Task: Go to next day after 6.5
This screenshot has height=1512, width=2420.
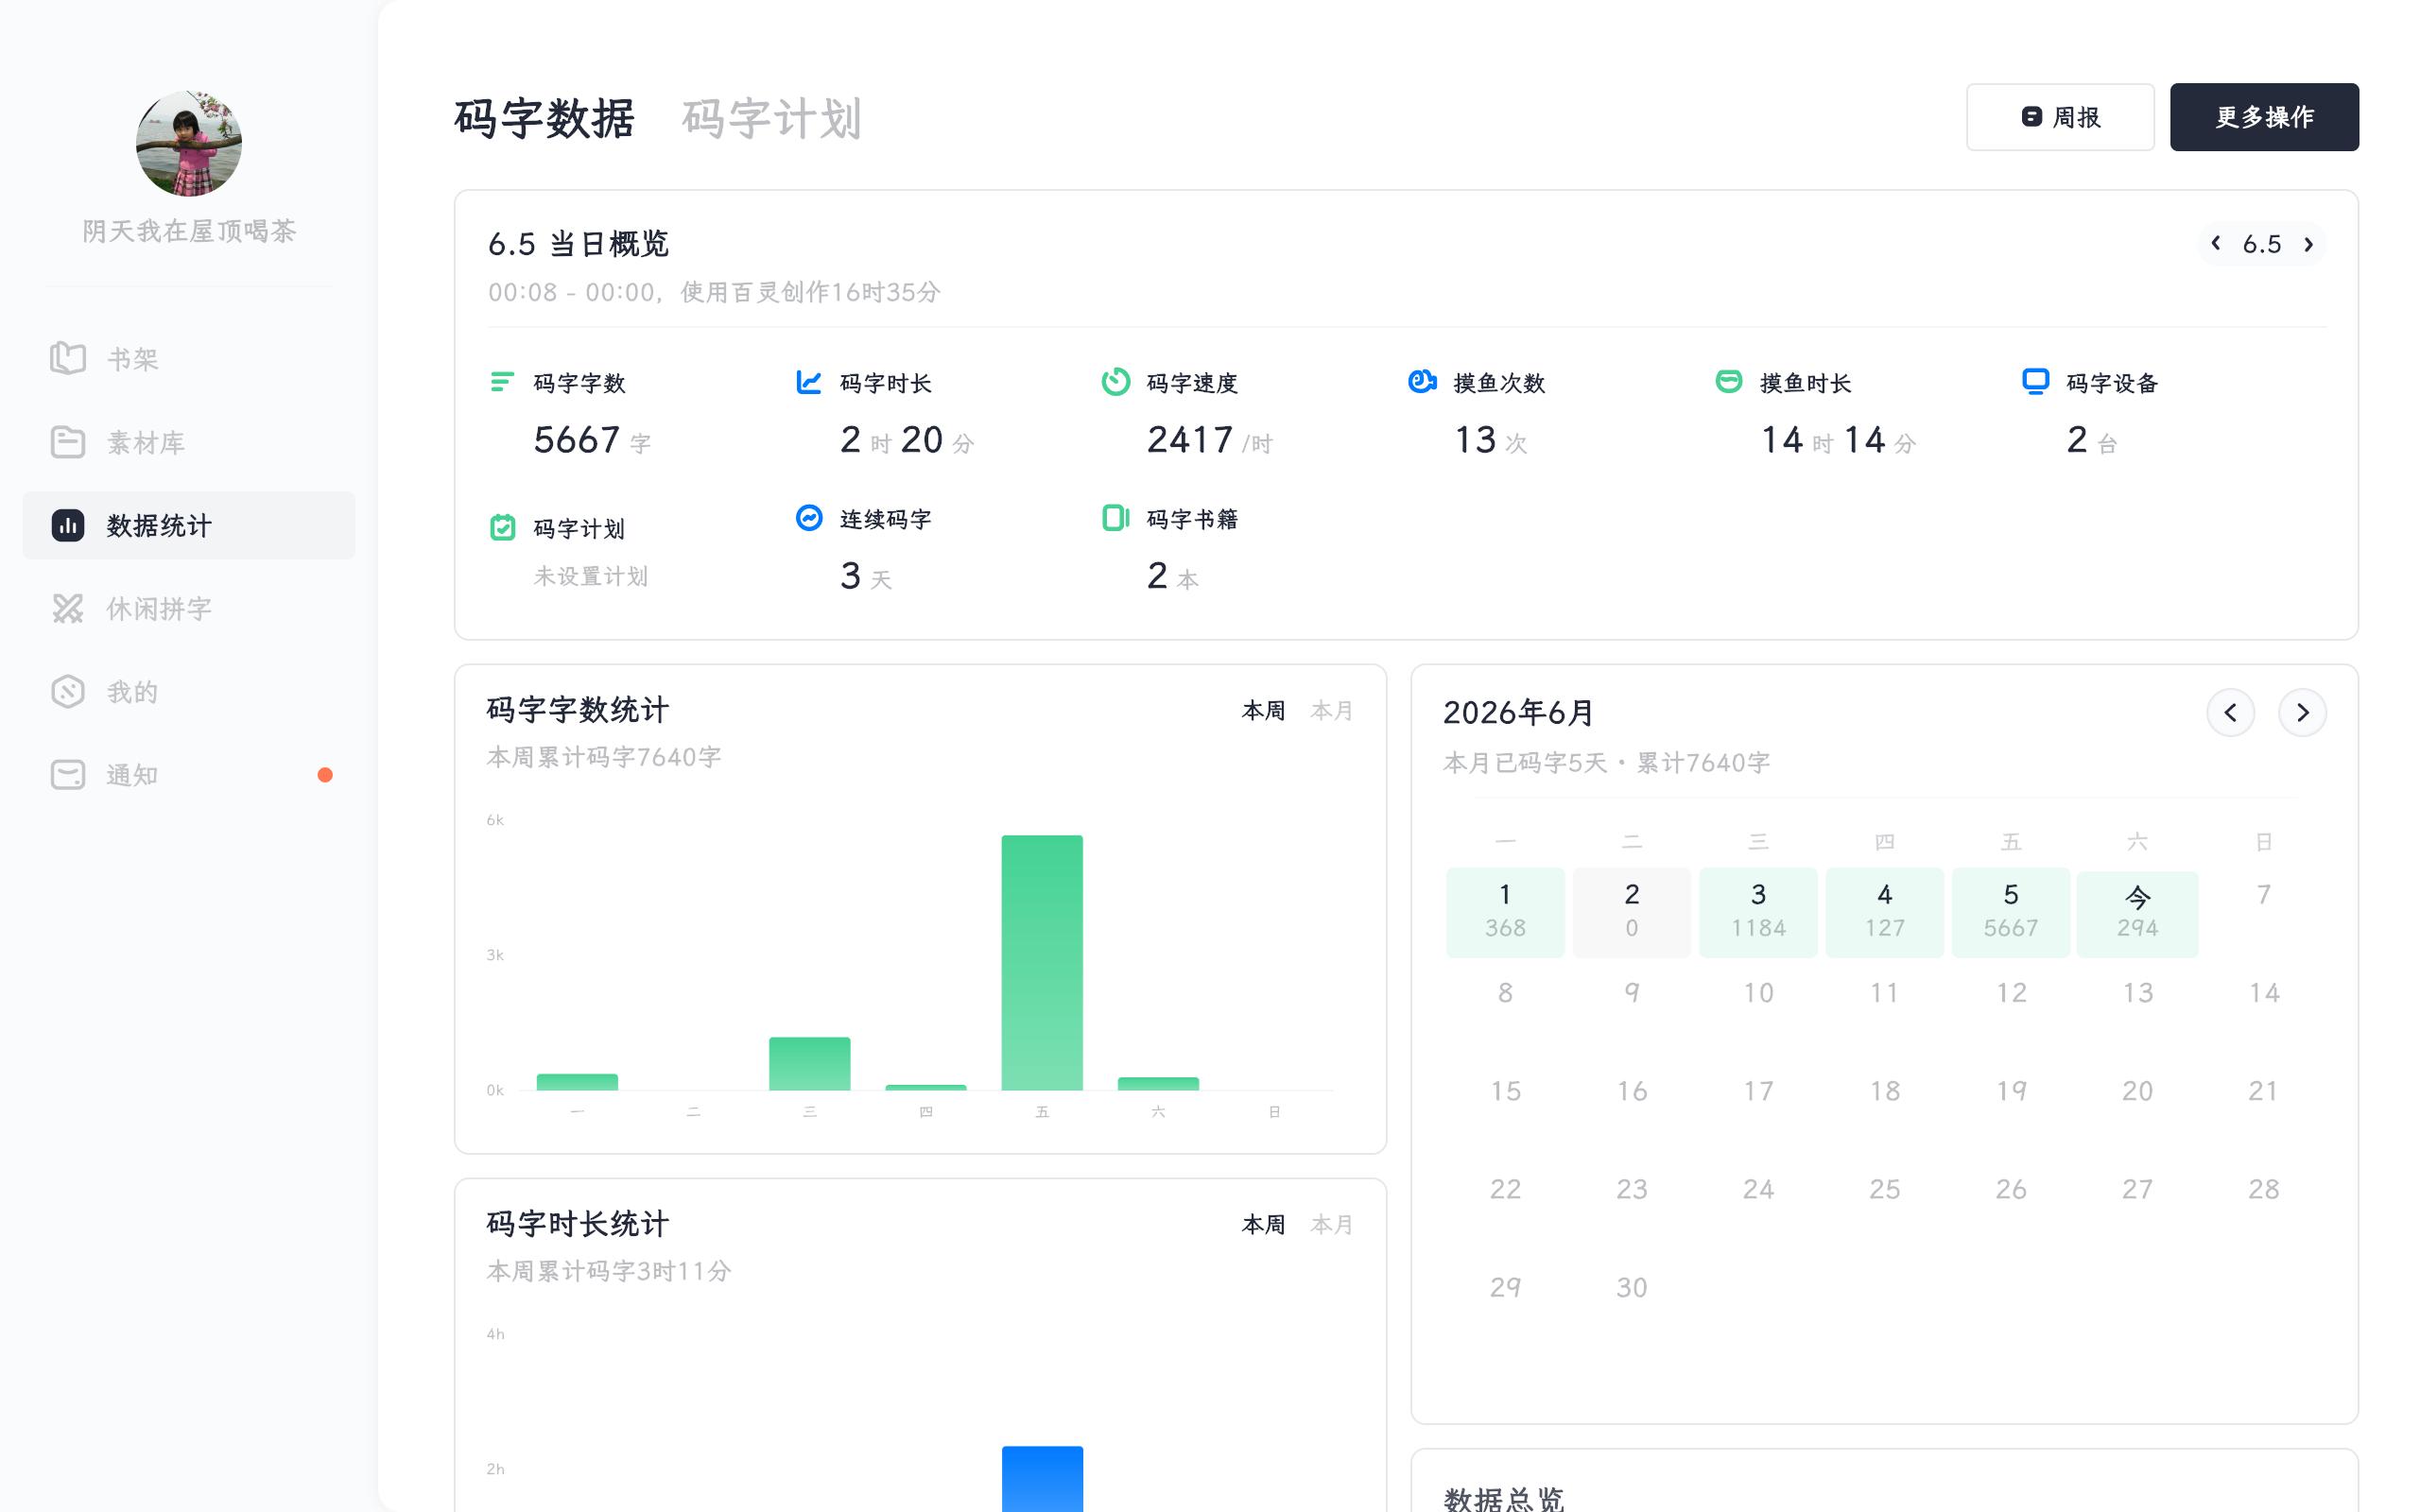Action: click(2308, 244)
